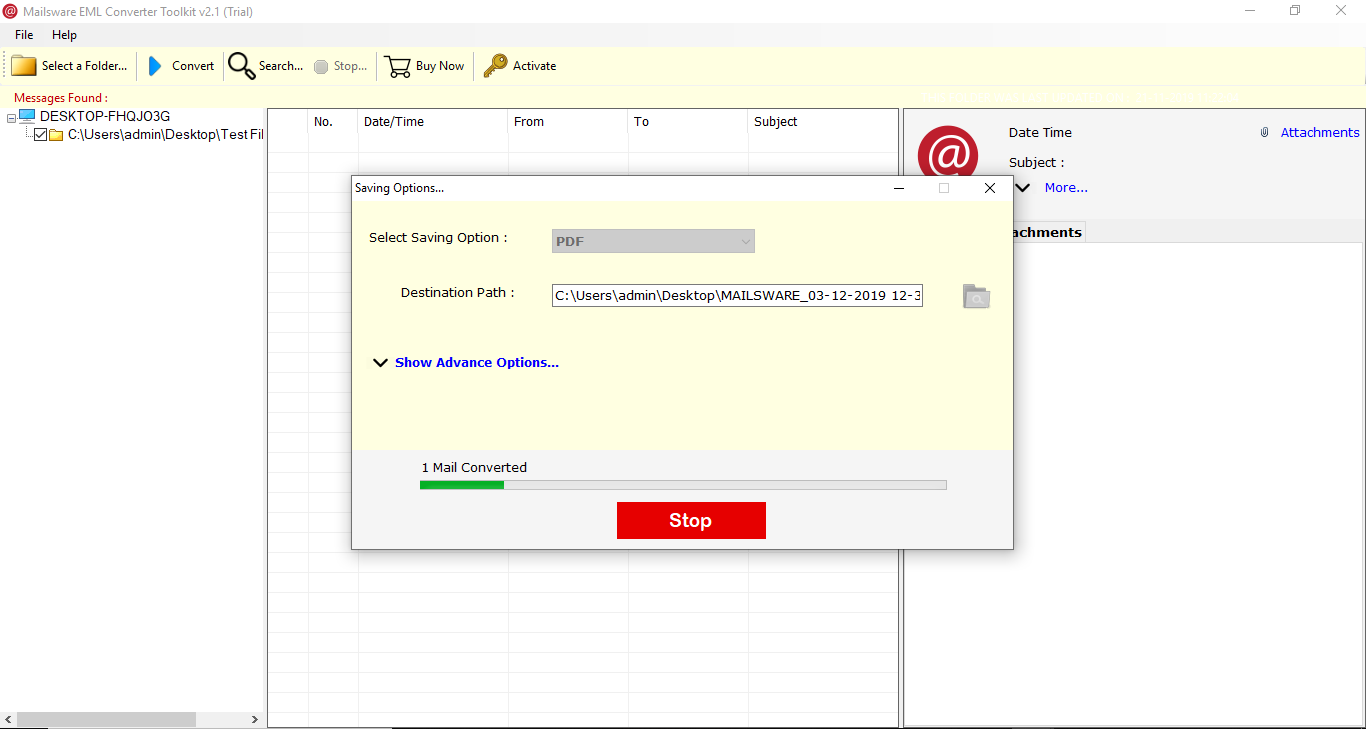
Task: Select the C:\Users\admin\Desktop\Test Files tree item
Action: [166, 135]
